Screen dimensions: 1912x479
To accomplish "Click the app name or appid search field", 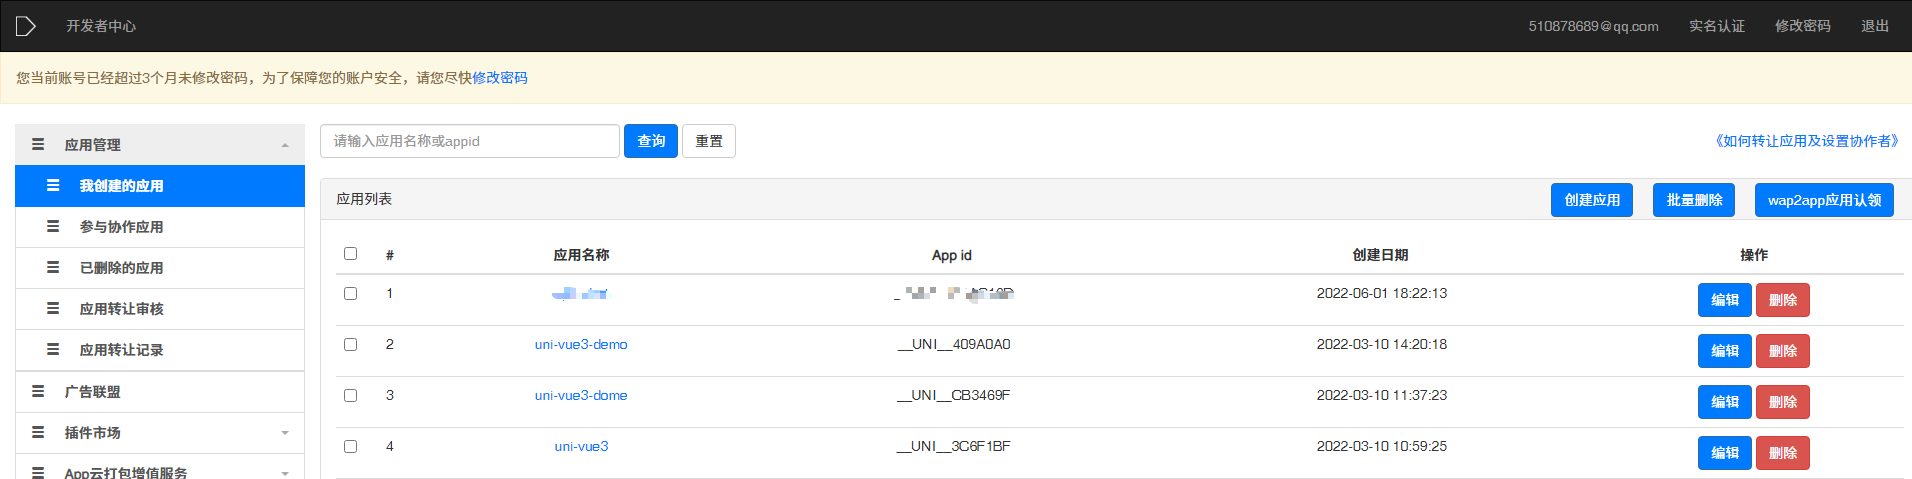I will pos(469,141).
